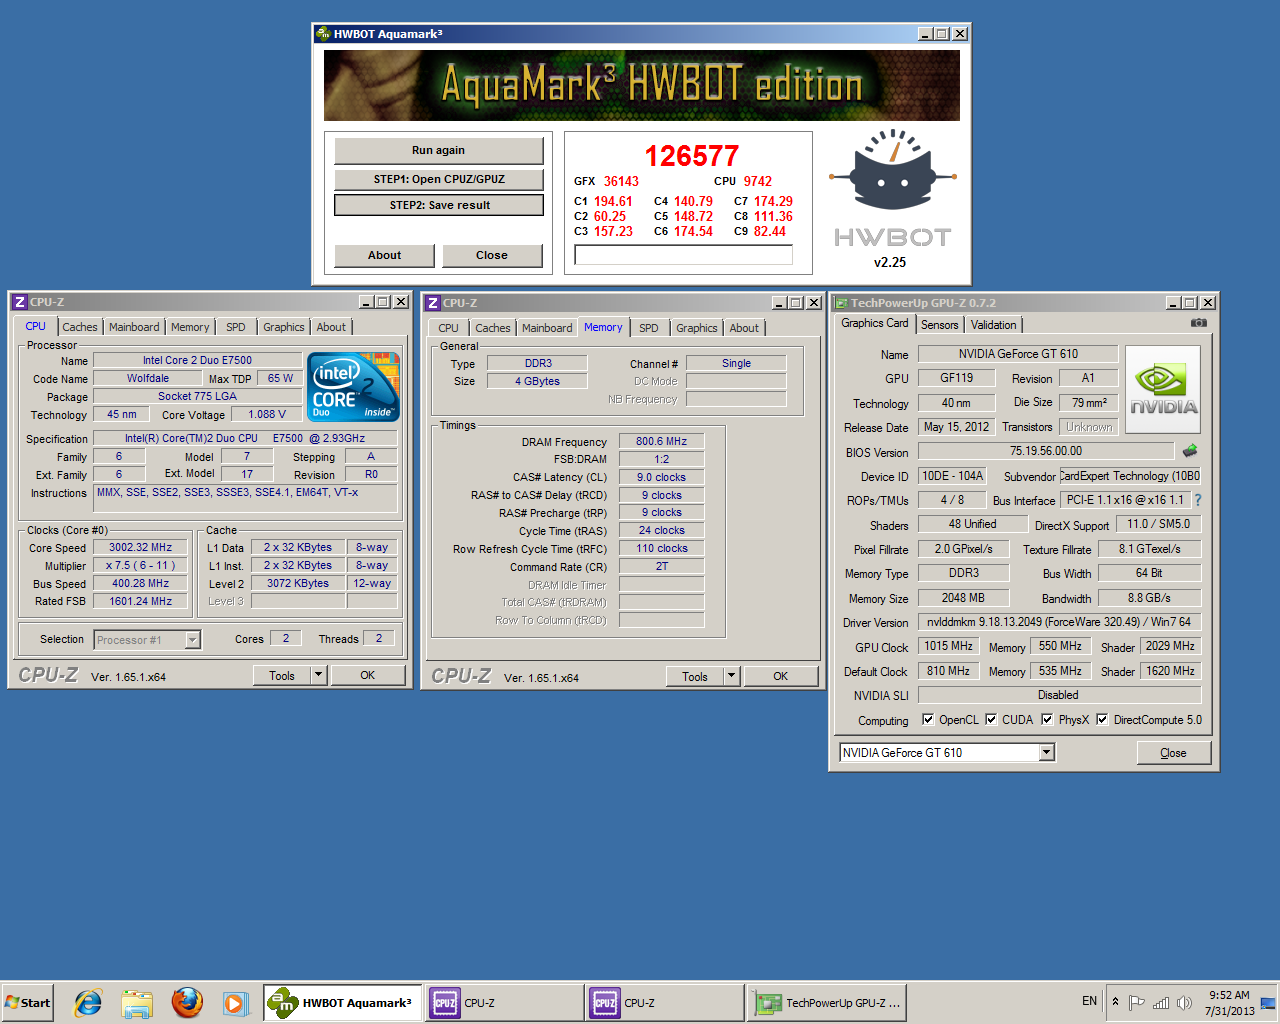Click the Name field Intel Core 2 Duo E7500

(x=197, y=360)
